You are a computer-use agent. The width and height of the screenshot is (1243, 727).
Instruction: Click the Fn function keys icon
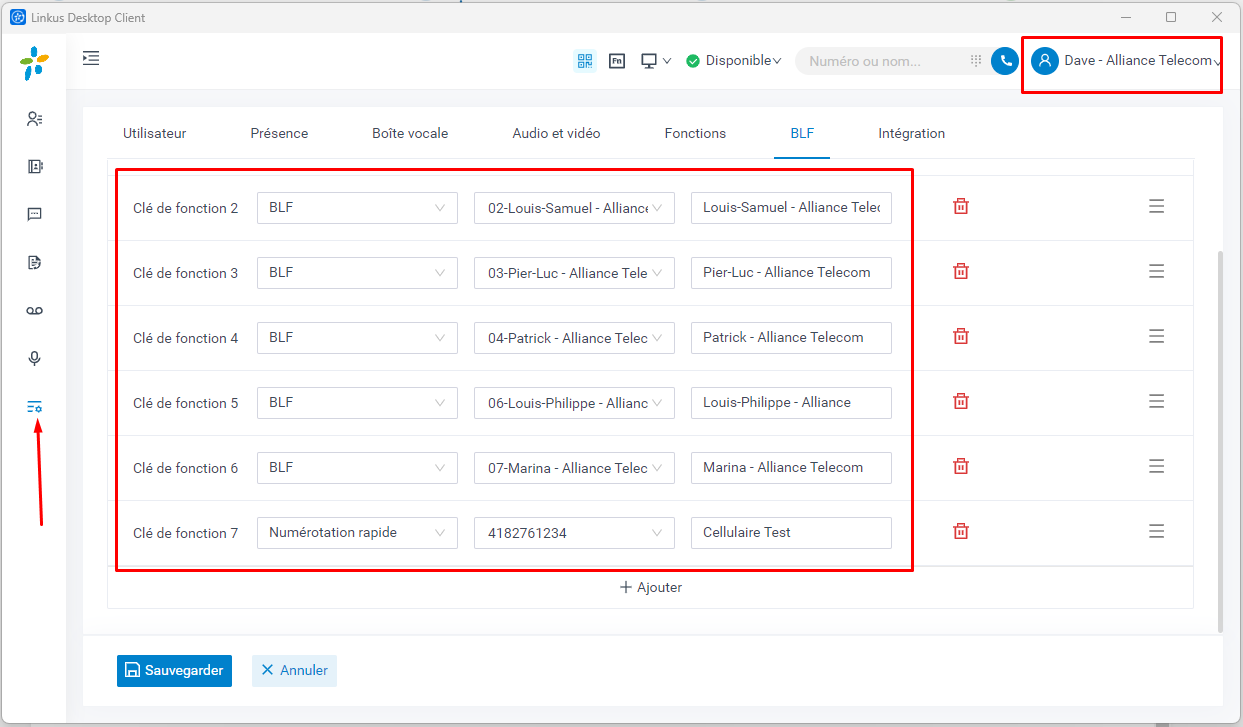(x=617, y=61)
